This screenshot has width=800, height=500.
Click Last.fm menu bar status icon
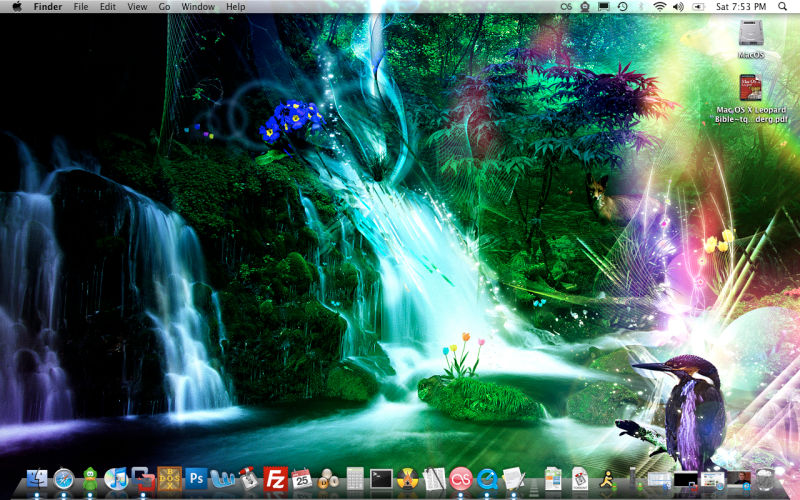point(566,7)
